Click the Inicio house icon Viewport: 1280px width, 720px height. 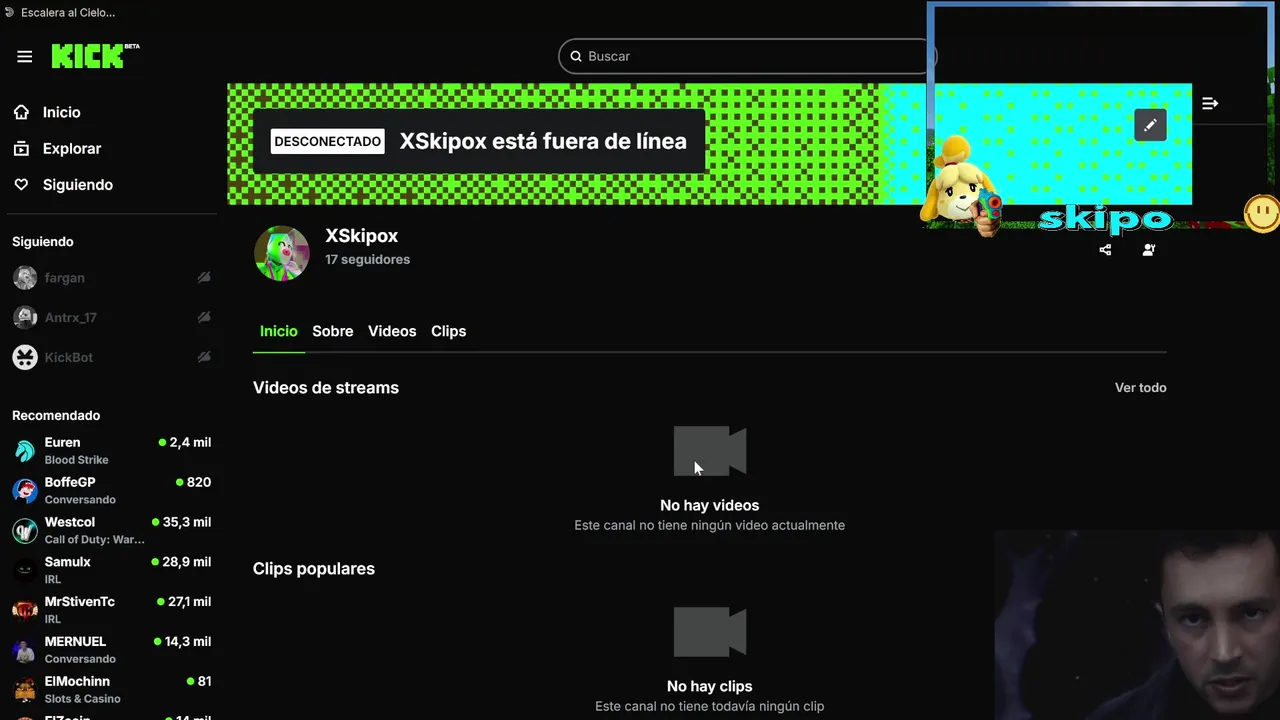pos(21,112)
